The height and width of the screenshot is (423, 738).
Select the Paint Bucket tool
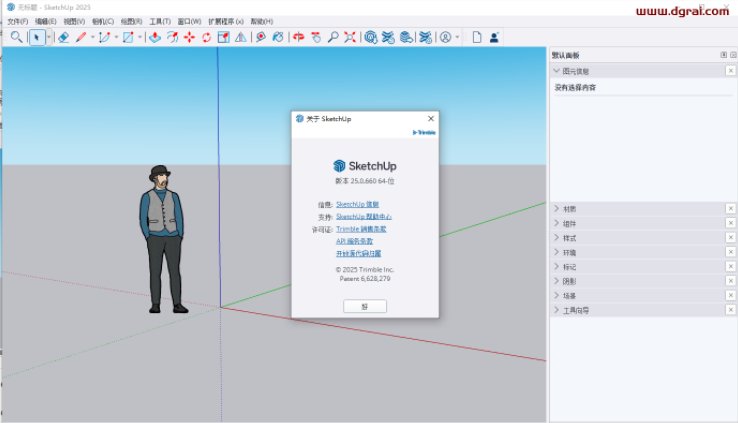tap(278, 37)
